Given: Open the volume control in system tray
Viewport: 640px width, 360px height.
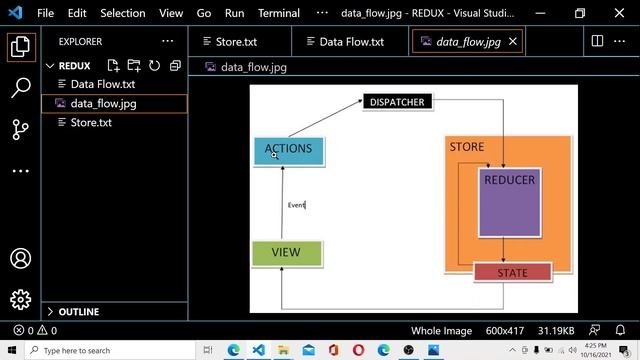Looking at the screenshot, I should (x=573, y=350).
